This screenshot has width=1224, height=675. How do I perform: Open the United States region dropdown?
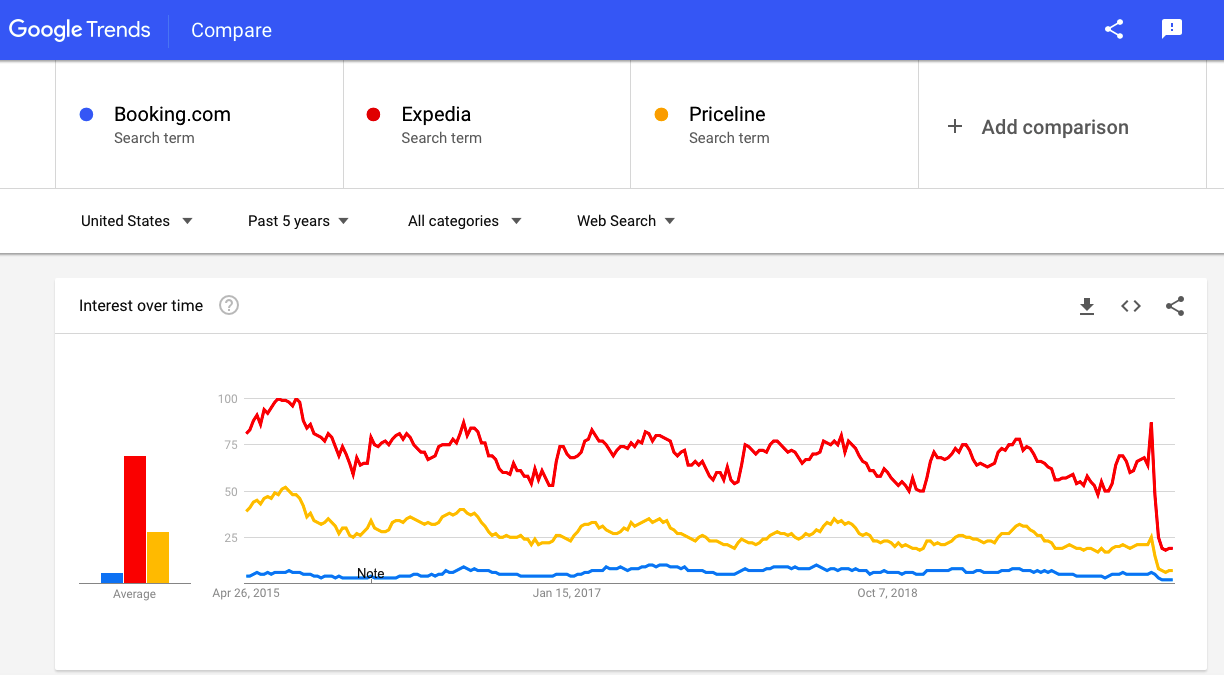coord(137,221)
